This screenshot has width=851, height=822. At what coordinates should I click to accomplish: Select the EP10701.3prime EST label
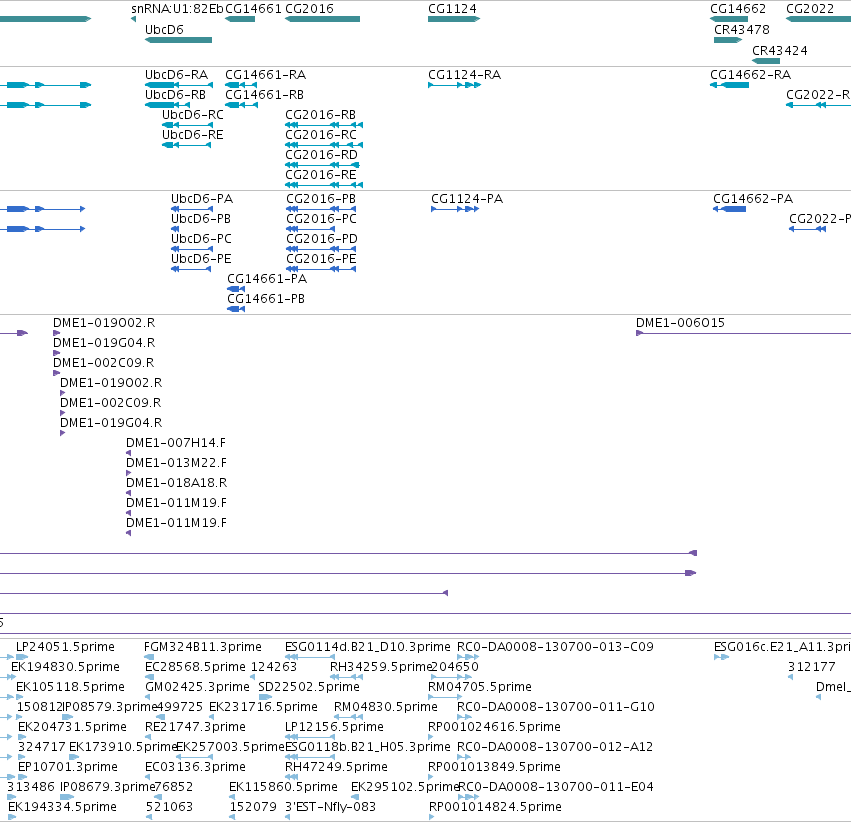click(68, 768)
